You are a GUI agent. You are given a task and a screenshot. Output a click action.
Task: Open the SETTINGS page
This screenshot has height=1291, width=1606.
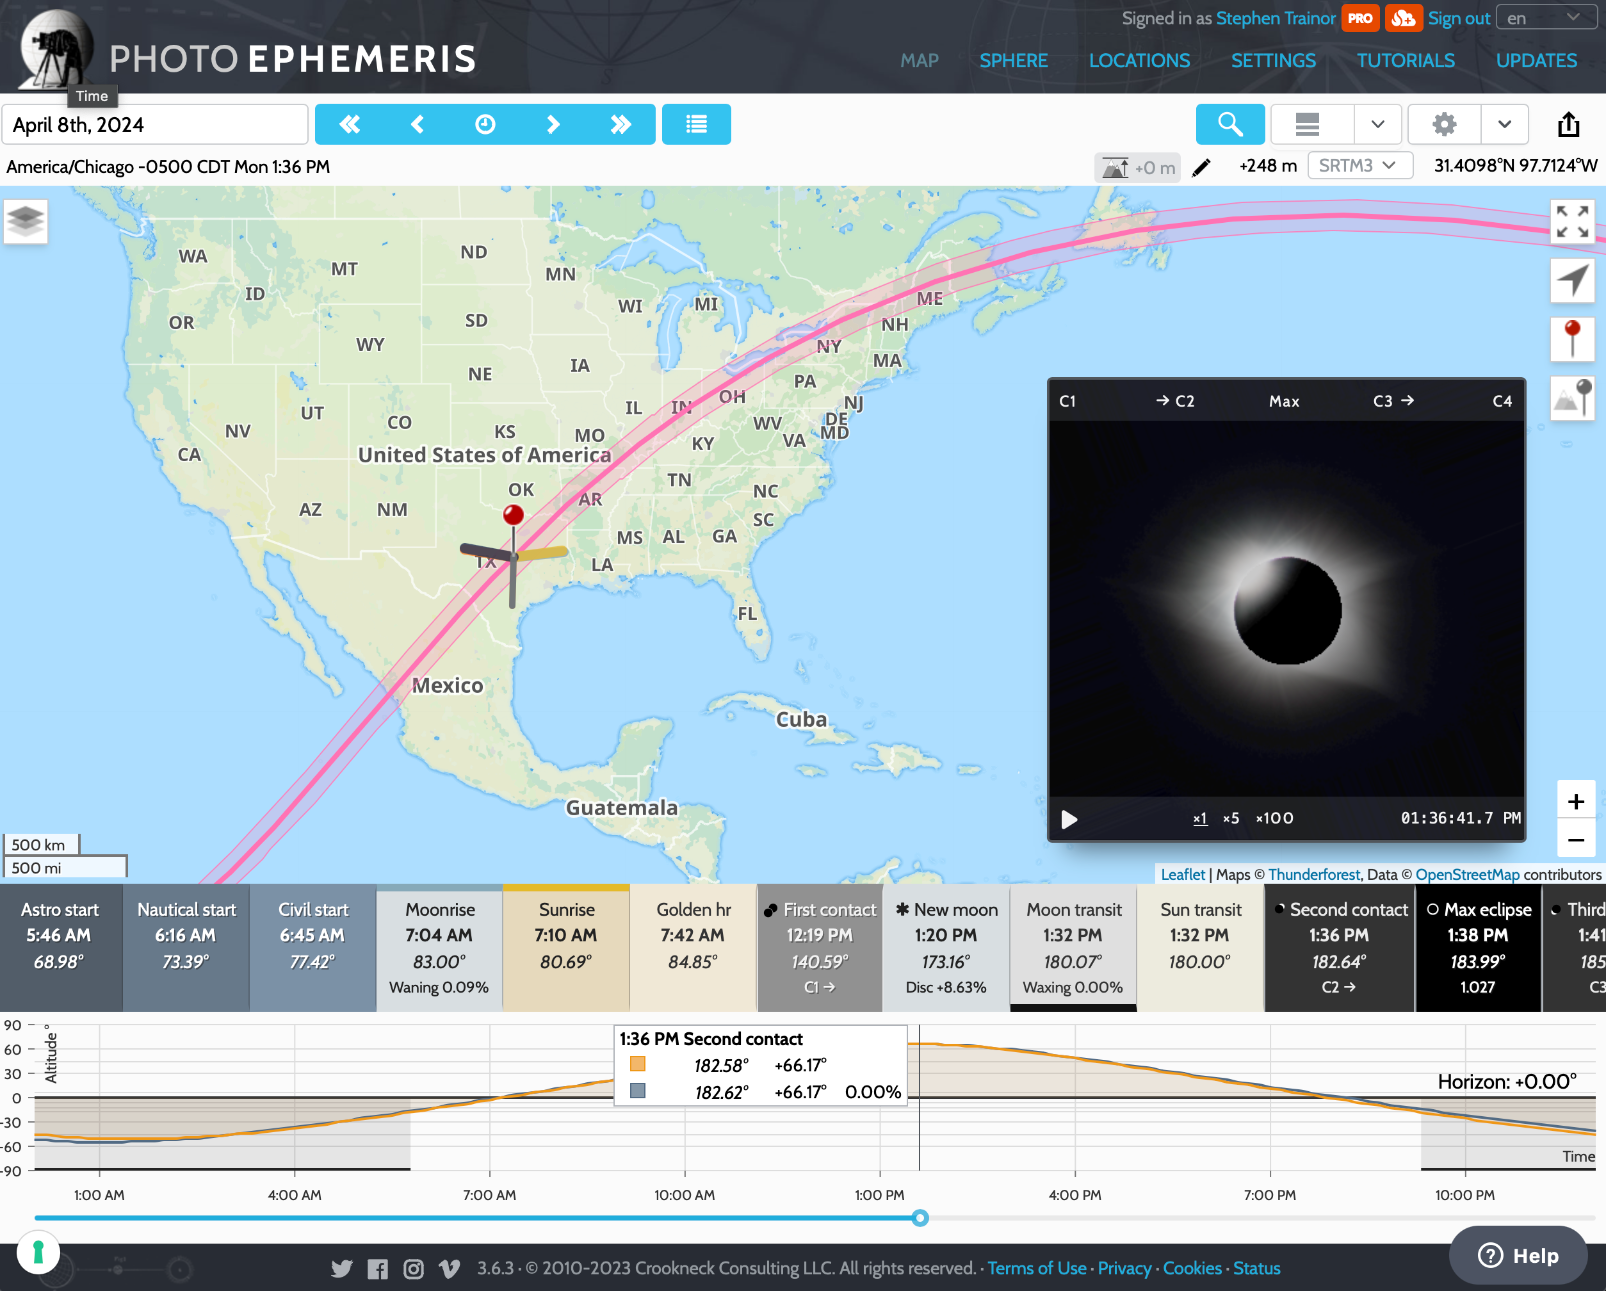1273,61
